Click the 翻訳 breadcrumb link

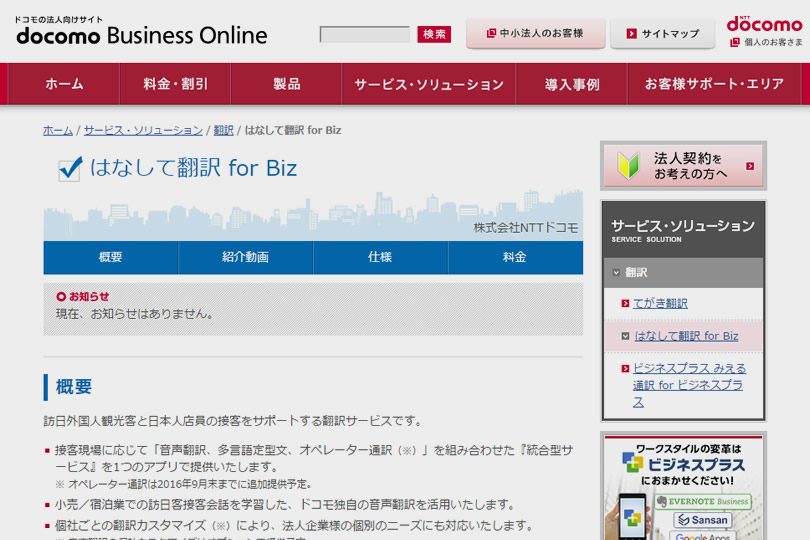223,130
